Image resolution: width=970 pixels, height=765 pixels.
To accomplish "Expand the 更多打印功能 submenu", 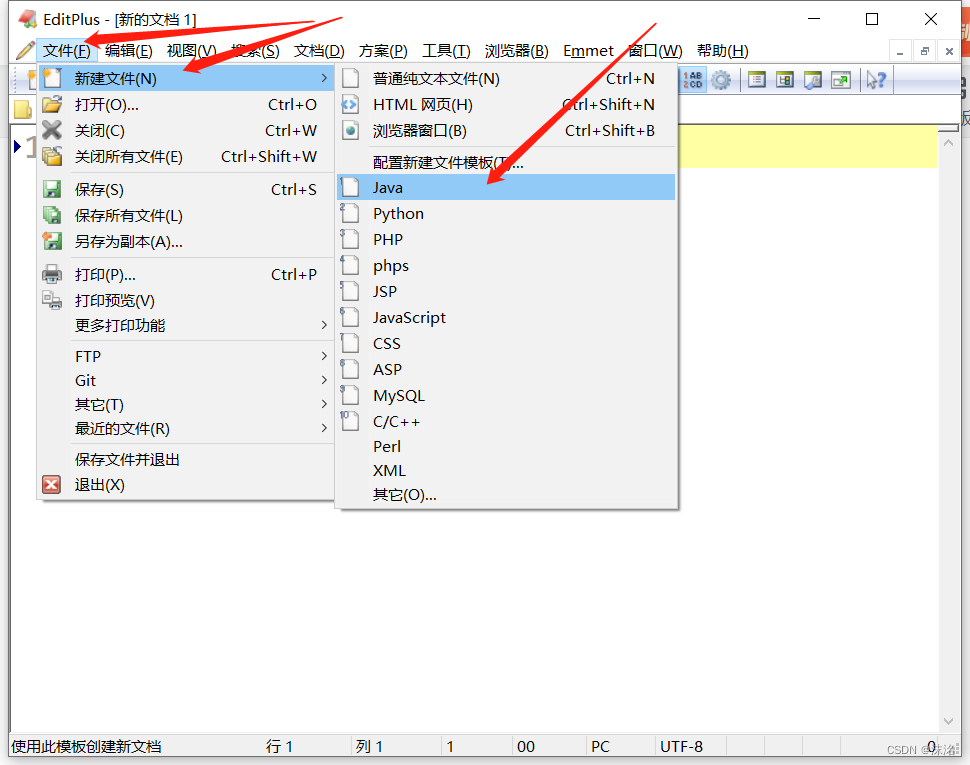I will pyautogui.click(x=186, y=325).
